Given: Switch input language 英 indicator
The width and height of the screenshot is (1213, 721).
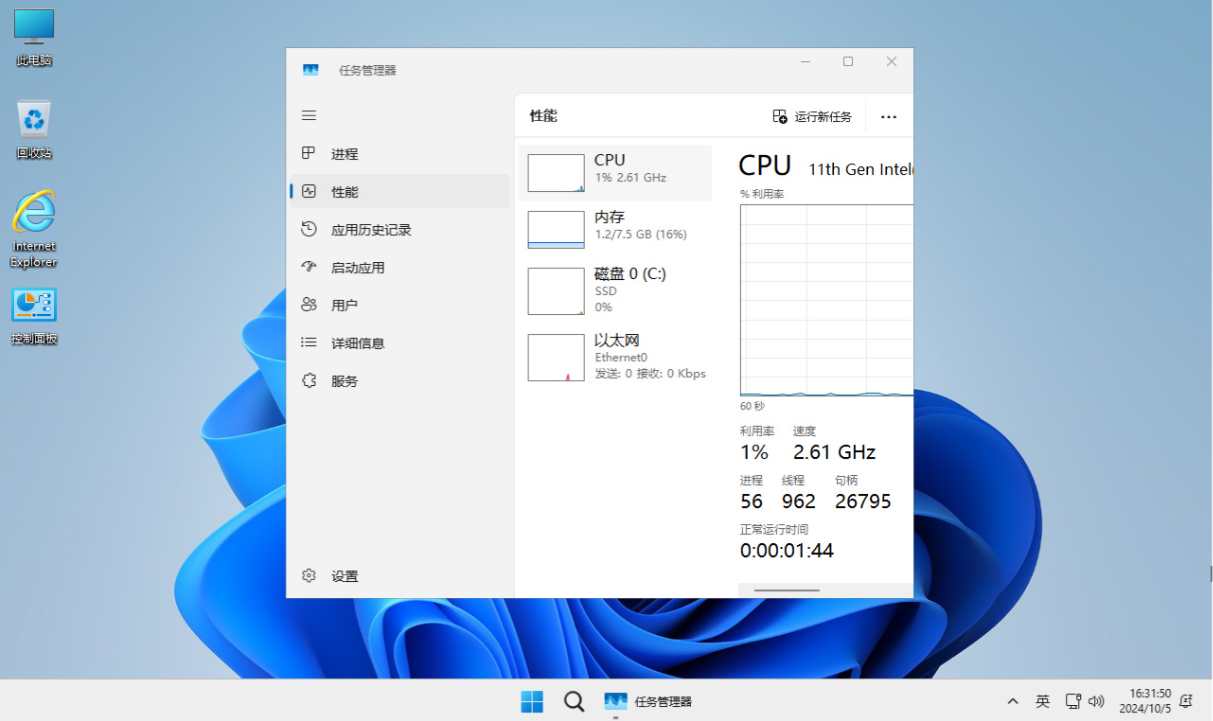Looking at the screenshot, I should 1042,702.
